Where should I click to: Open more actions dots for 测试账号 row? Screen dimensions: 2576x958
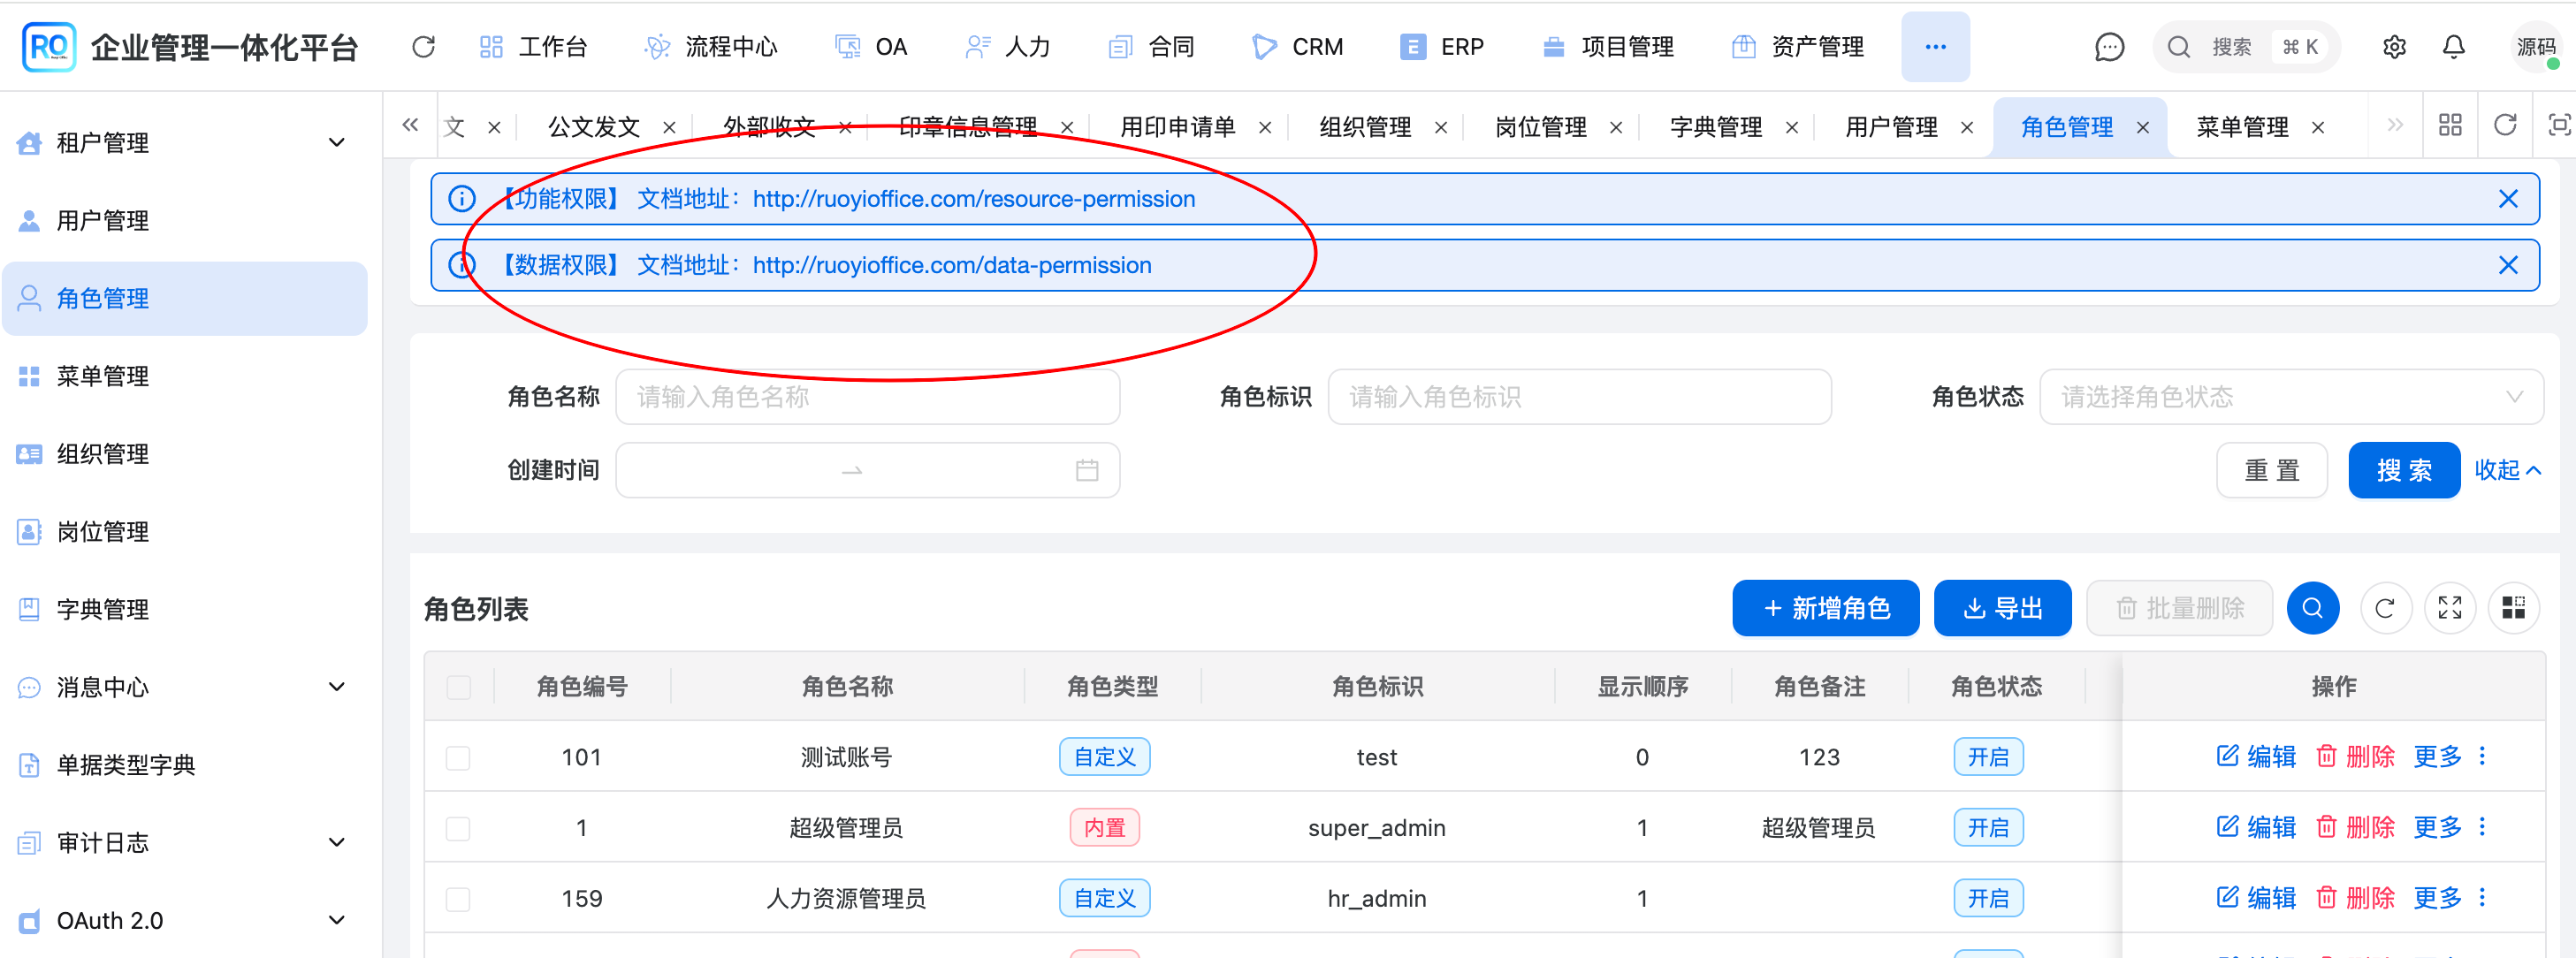pos(2482,756)
